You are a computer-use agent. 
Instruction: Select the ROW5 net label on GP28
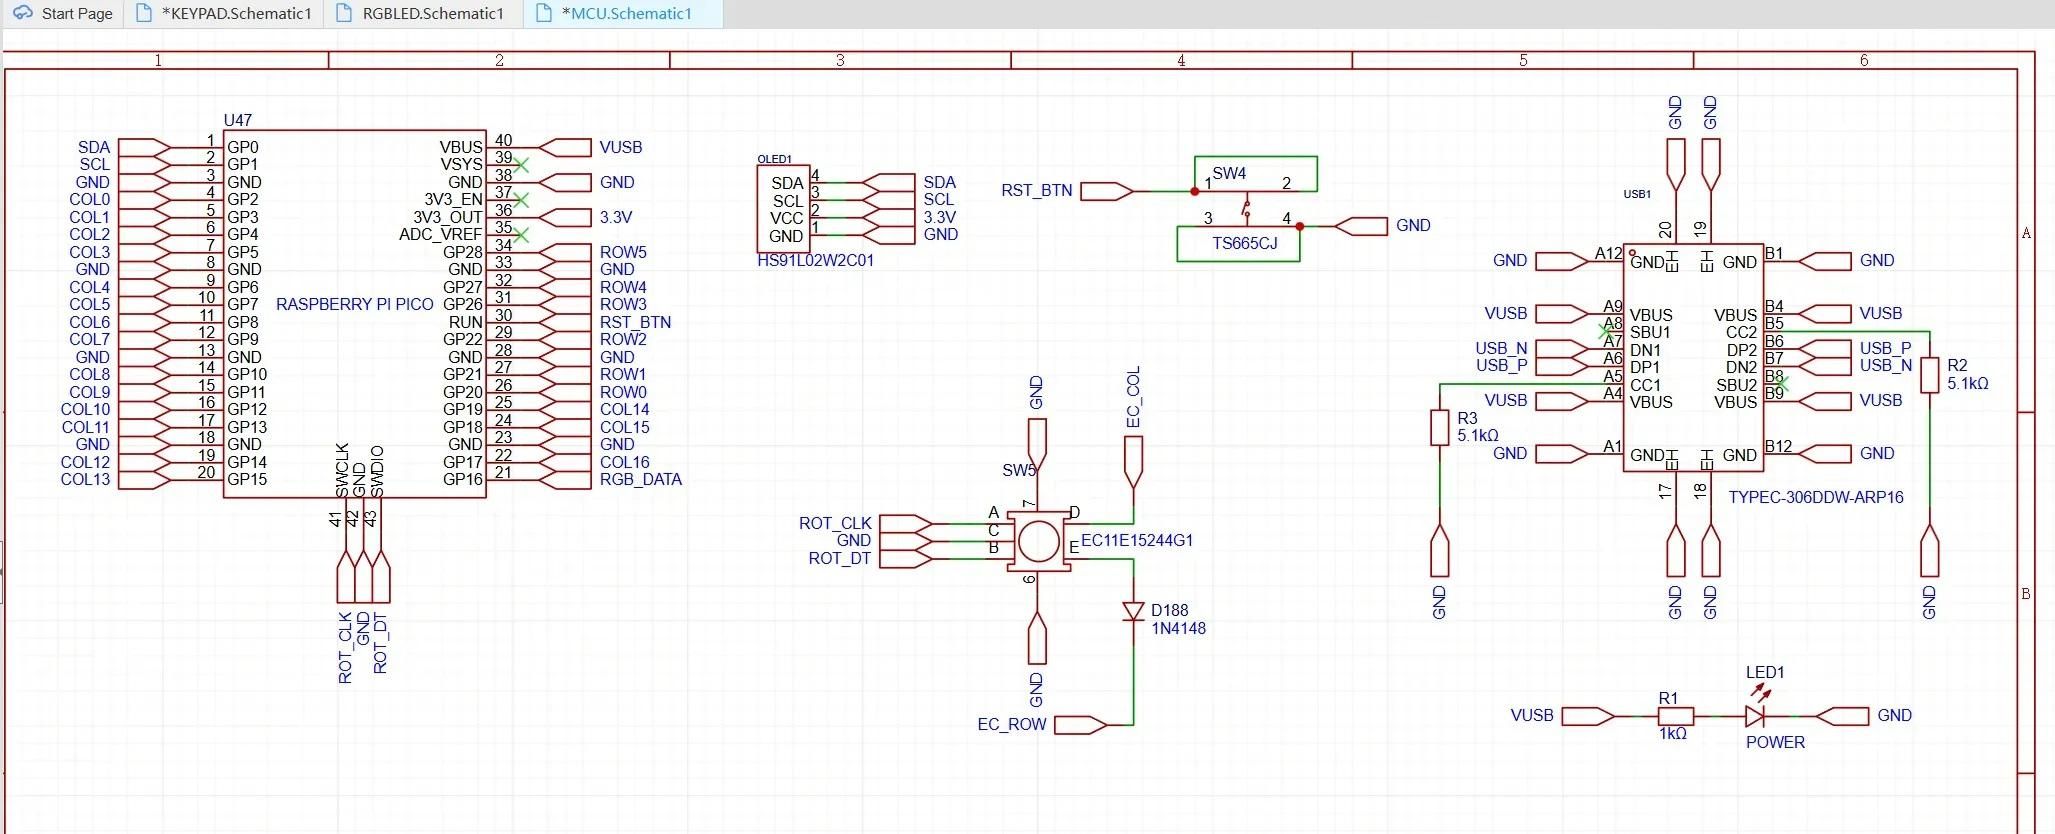click(623, 252)
